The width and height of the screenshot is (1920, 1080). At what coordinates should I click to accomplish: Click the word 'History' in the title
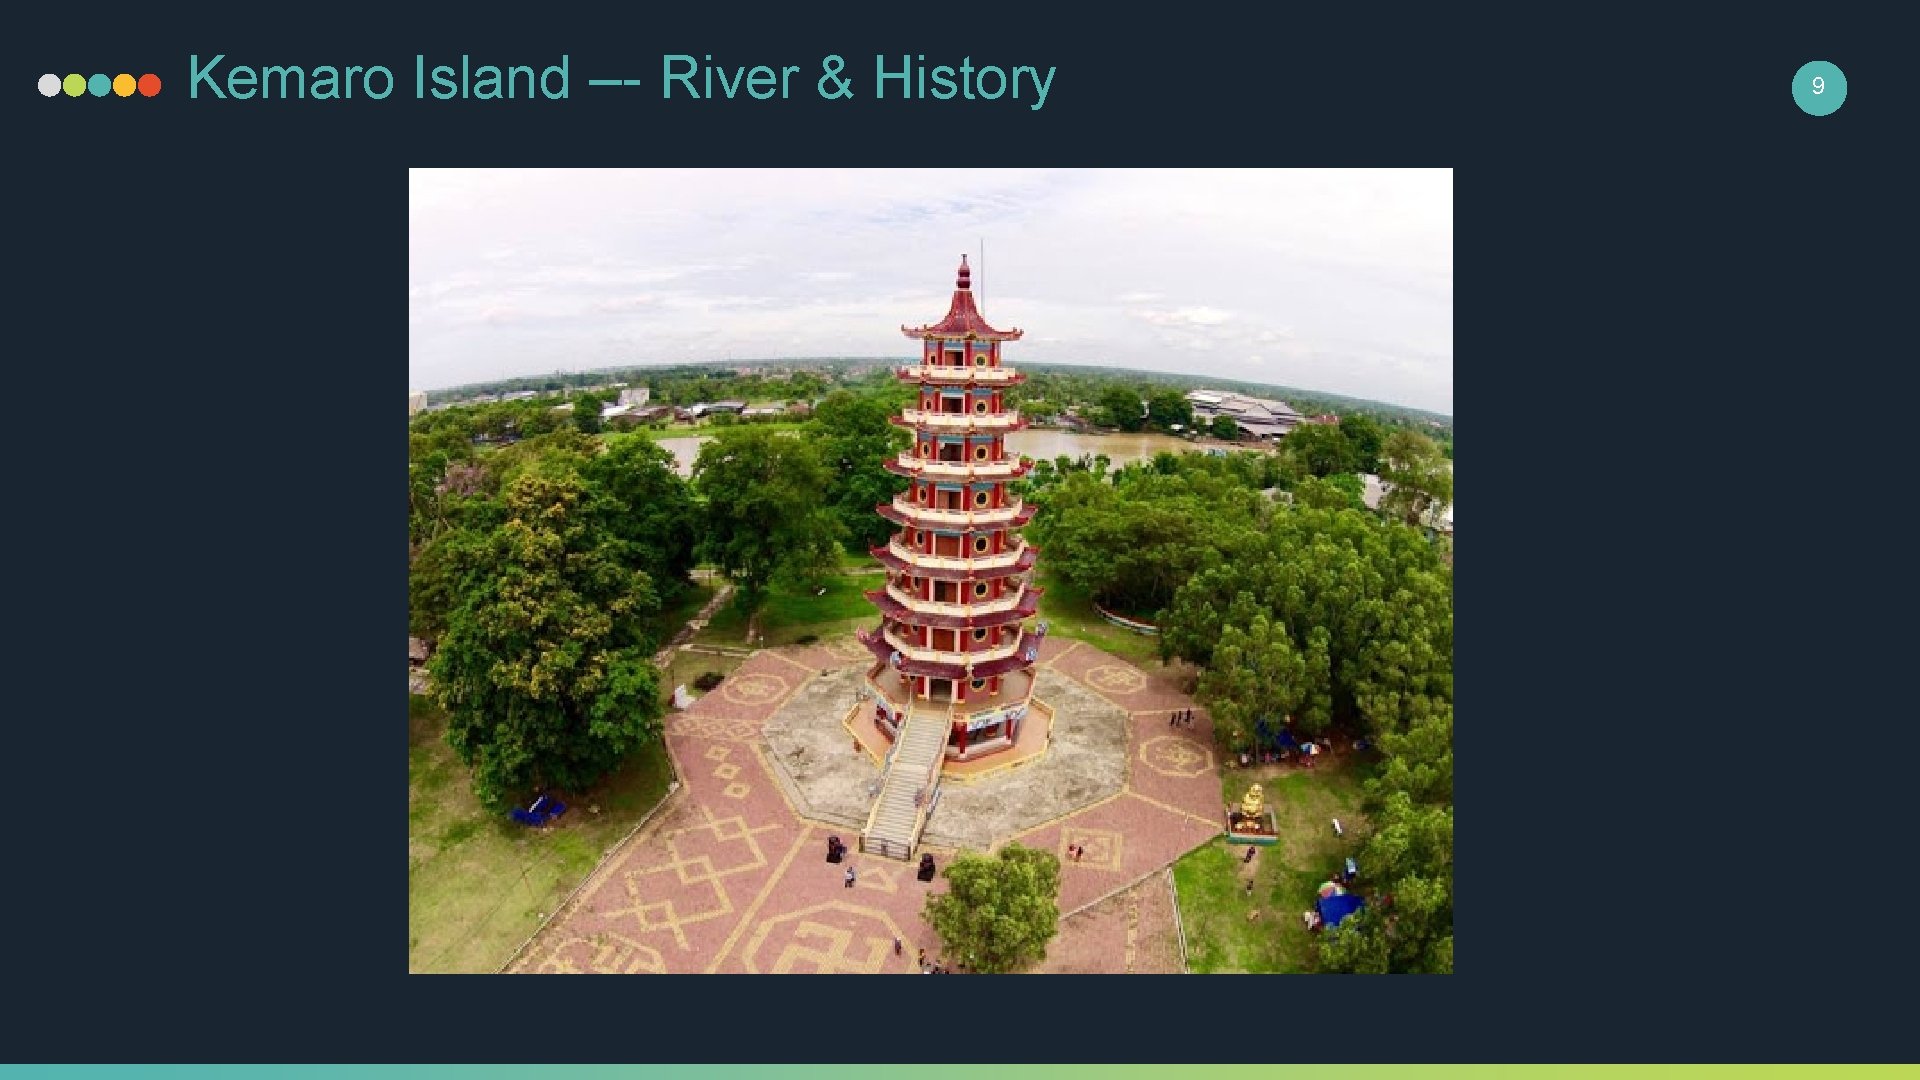click(x=964, y=78)
